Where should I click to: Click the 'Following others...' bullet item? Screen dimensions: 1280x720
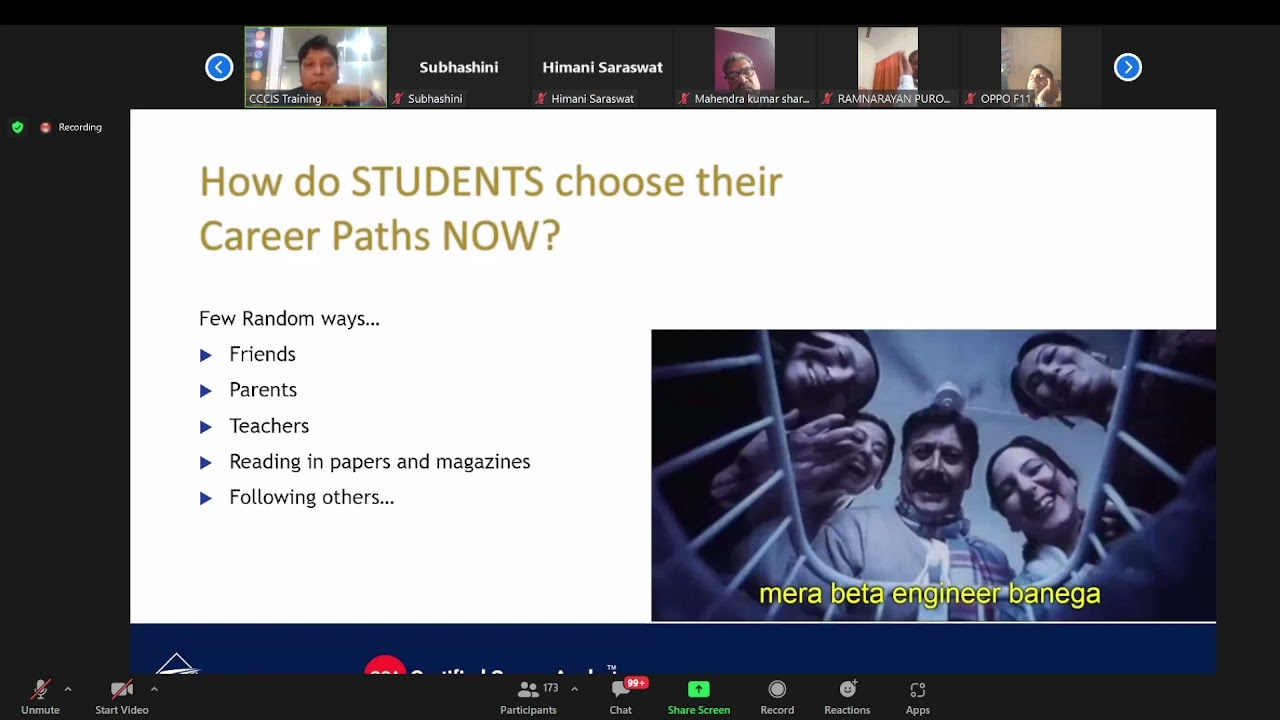pyautogui.click(x=312, y=497)
